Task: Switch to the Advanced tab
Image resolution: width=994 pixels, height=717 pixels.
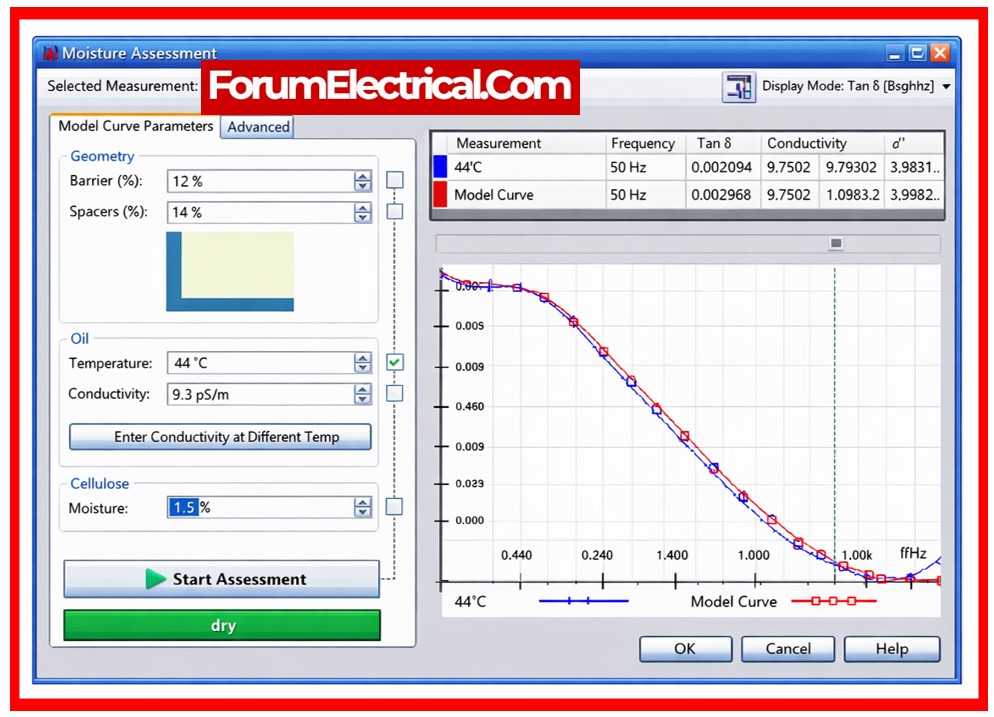Action: (x=258, y=127)
